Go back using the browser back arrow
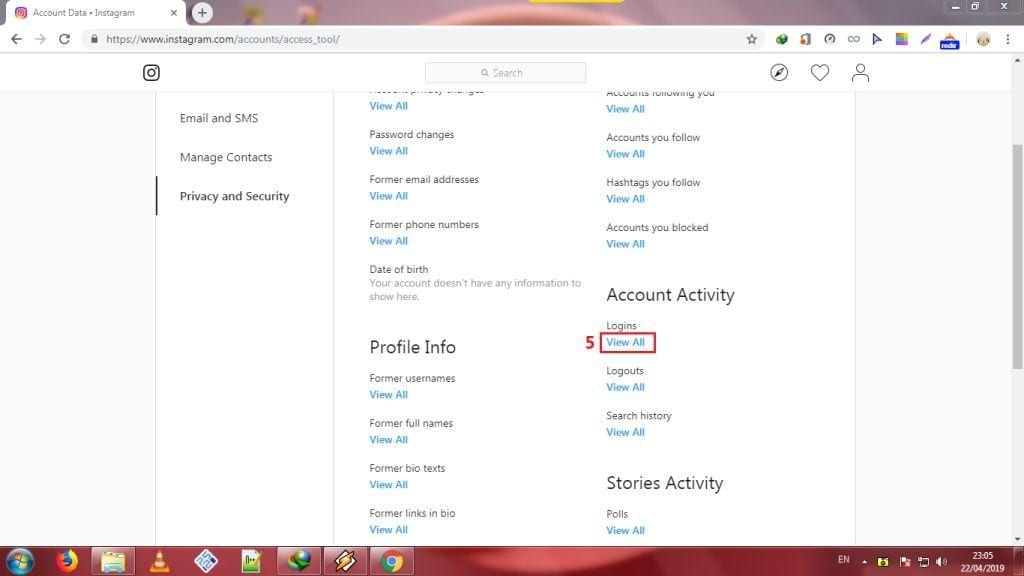 pyautogui.click(x=16, y=39)
